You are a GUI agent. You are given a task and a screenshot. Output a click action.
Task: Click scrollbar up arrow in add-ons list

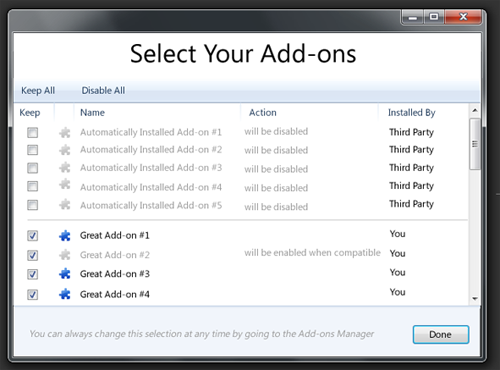475,110
